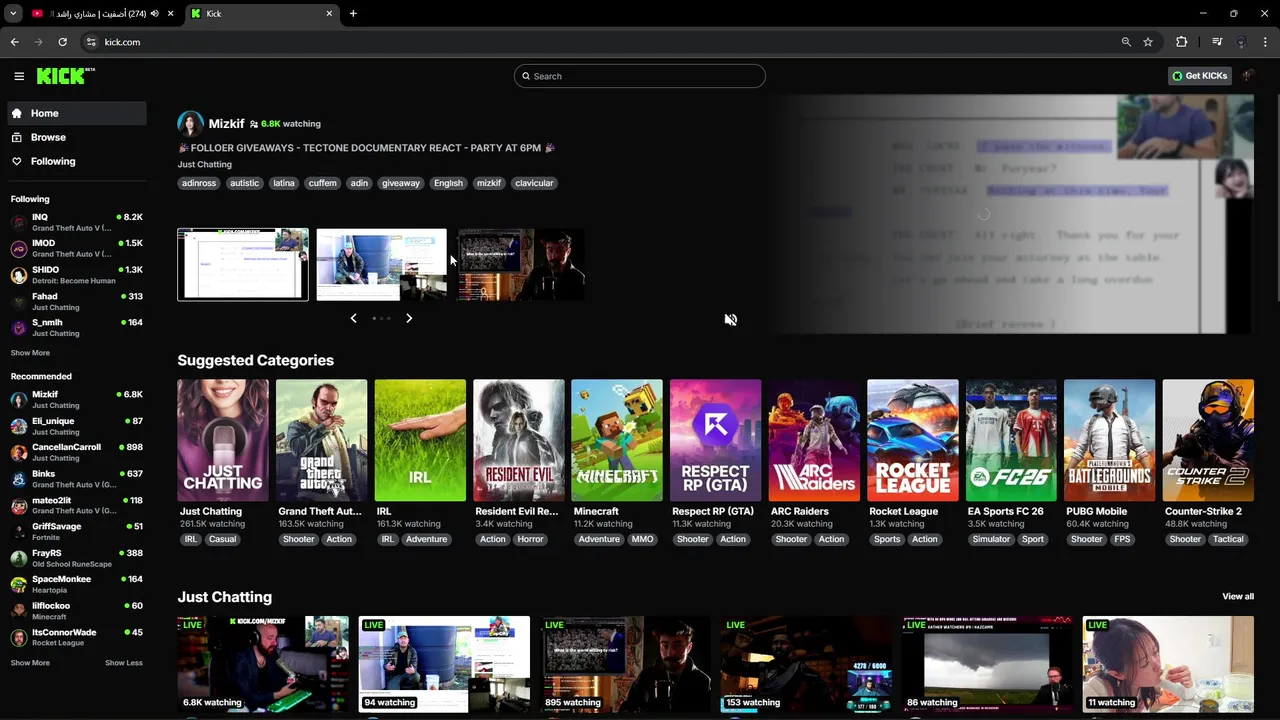Open Binks in Recommended list

[77, 479]
